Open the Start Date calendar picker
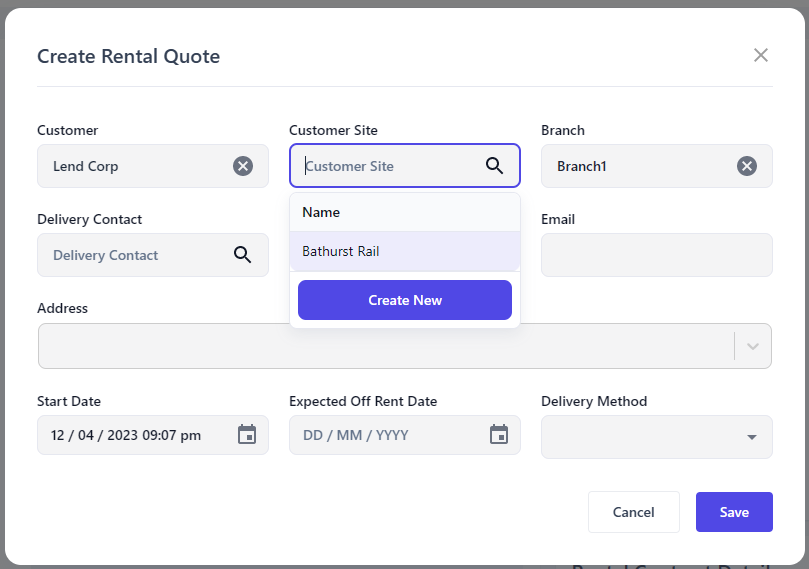This screenshot has height=569, width=809. click(247, 435)
